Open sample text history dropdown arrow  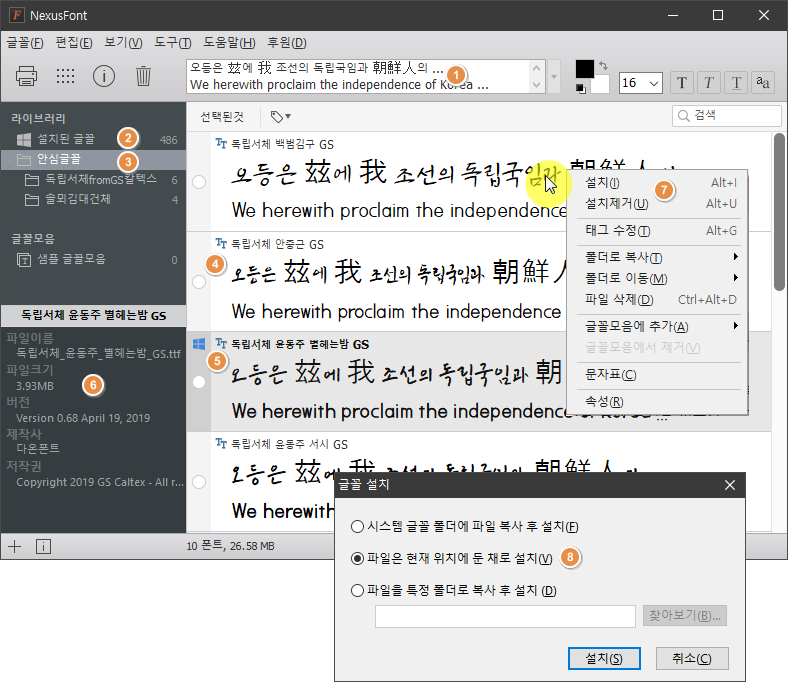[554, 77]
